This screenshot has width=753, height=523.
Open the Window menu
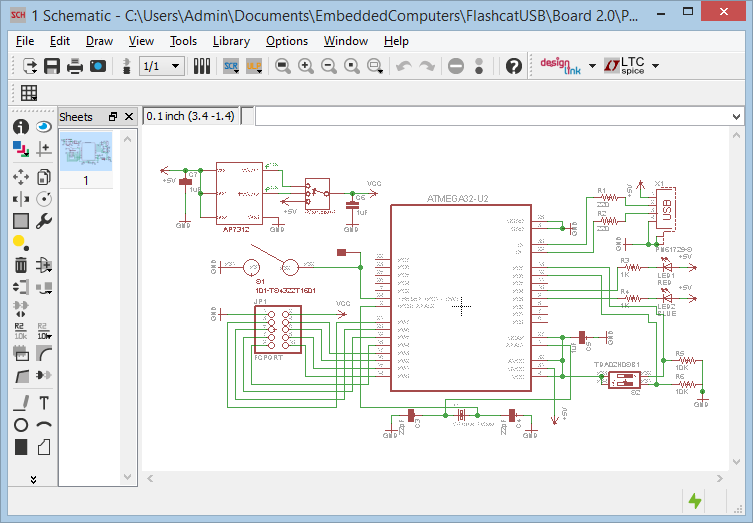click(346, 41)
